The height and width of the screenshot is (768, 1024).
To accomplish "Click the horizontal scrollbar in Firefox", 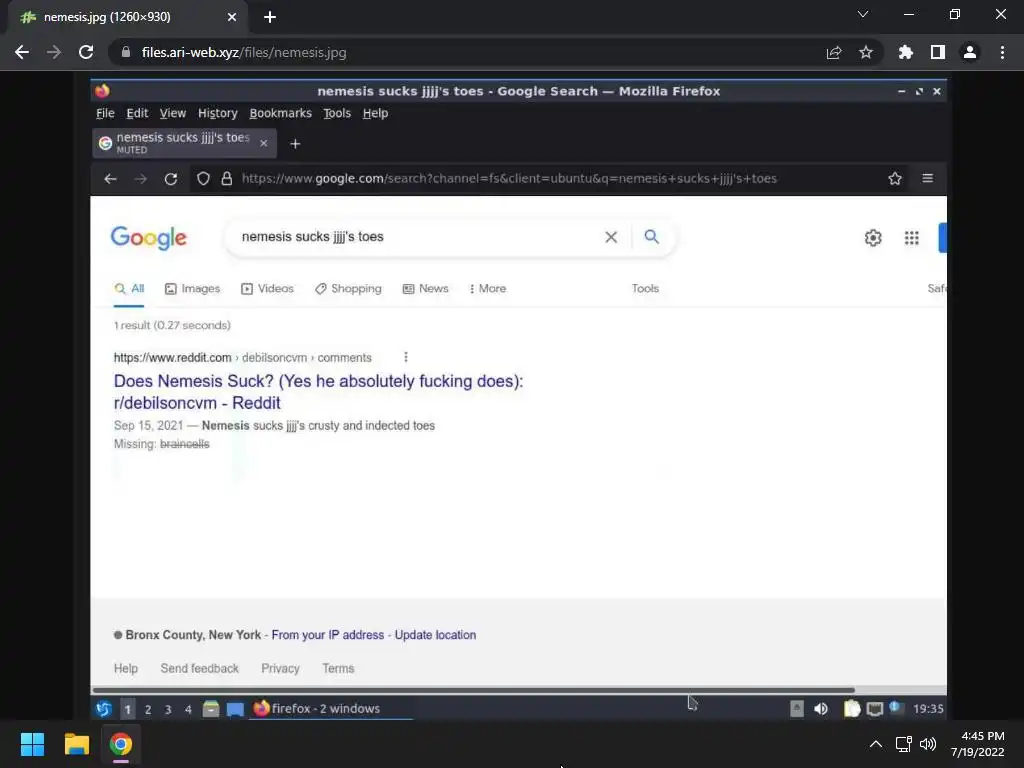I will pos(473,690).
